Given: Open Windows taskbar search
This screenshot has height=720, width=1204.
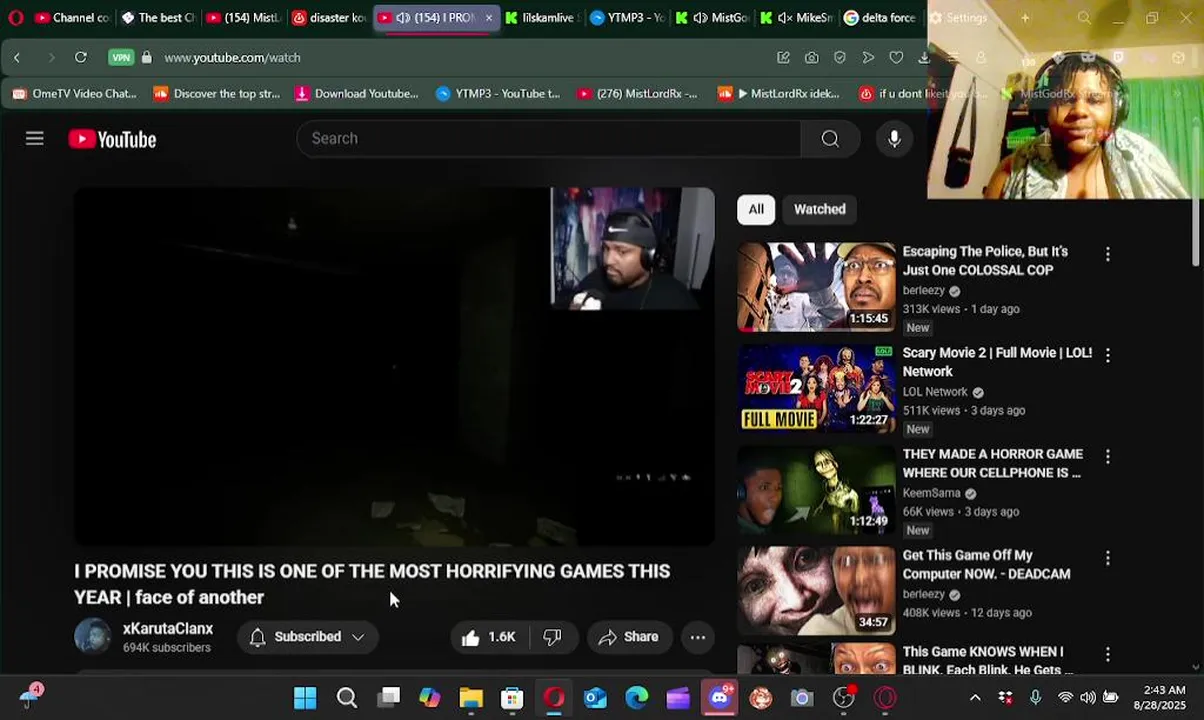Looking at the screenshot, I should [347, 698].
